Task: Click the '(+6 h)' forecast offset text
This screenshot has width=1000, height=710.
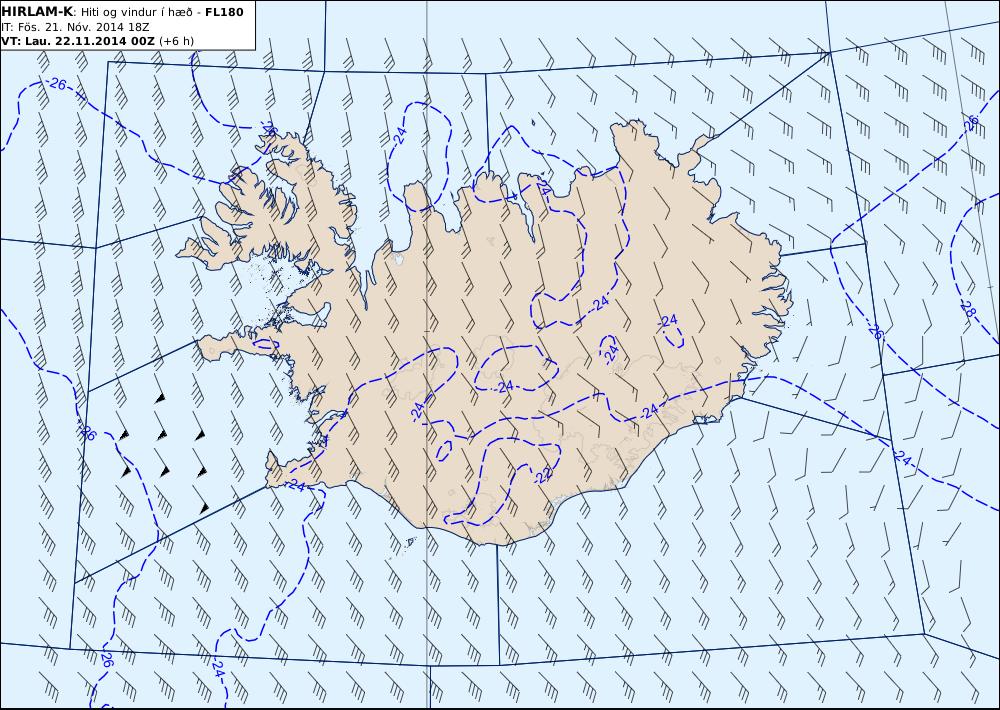Action: pyautogui.click(x=177, y=41)
